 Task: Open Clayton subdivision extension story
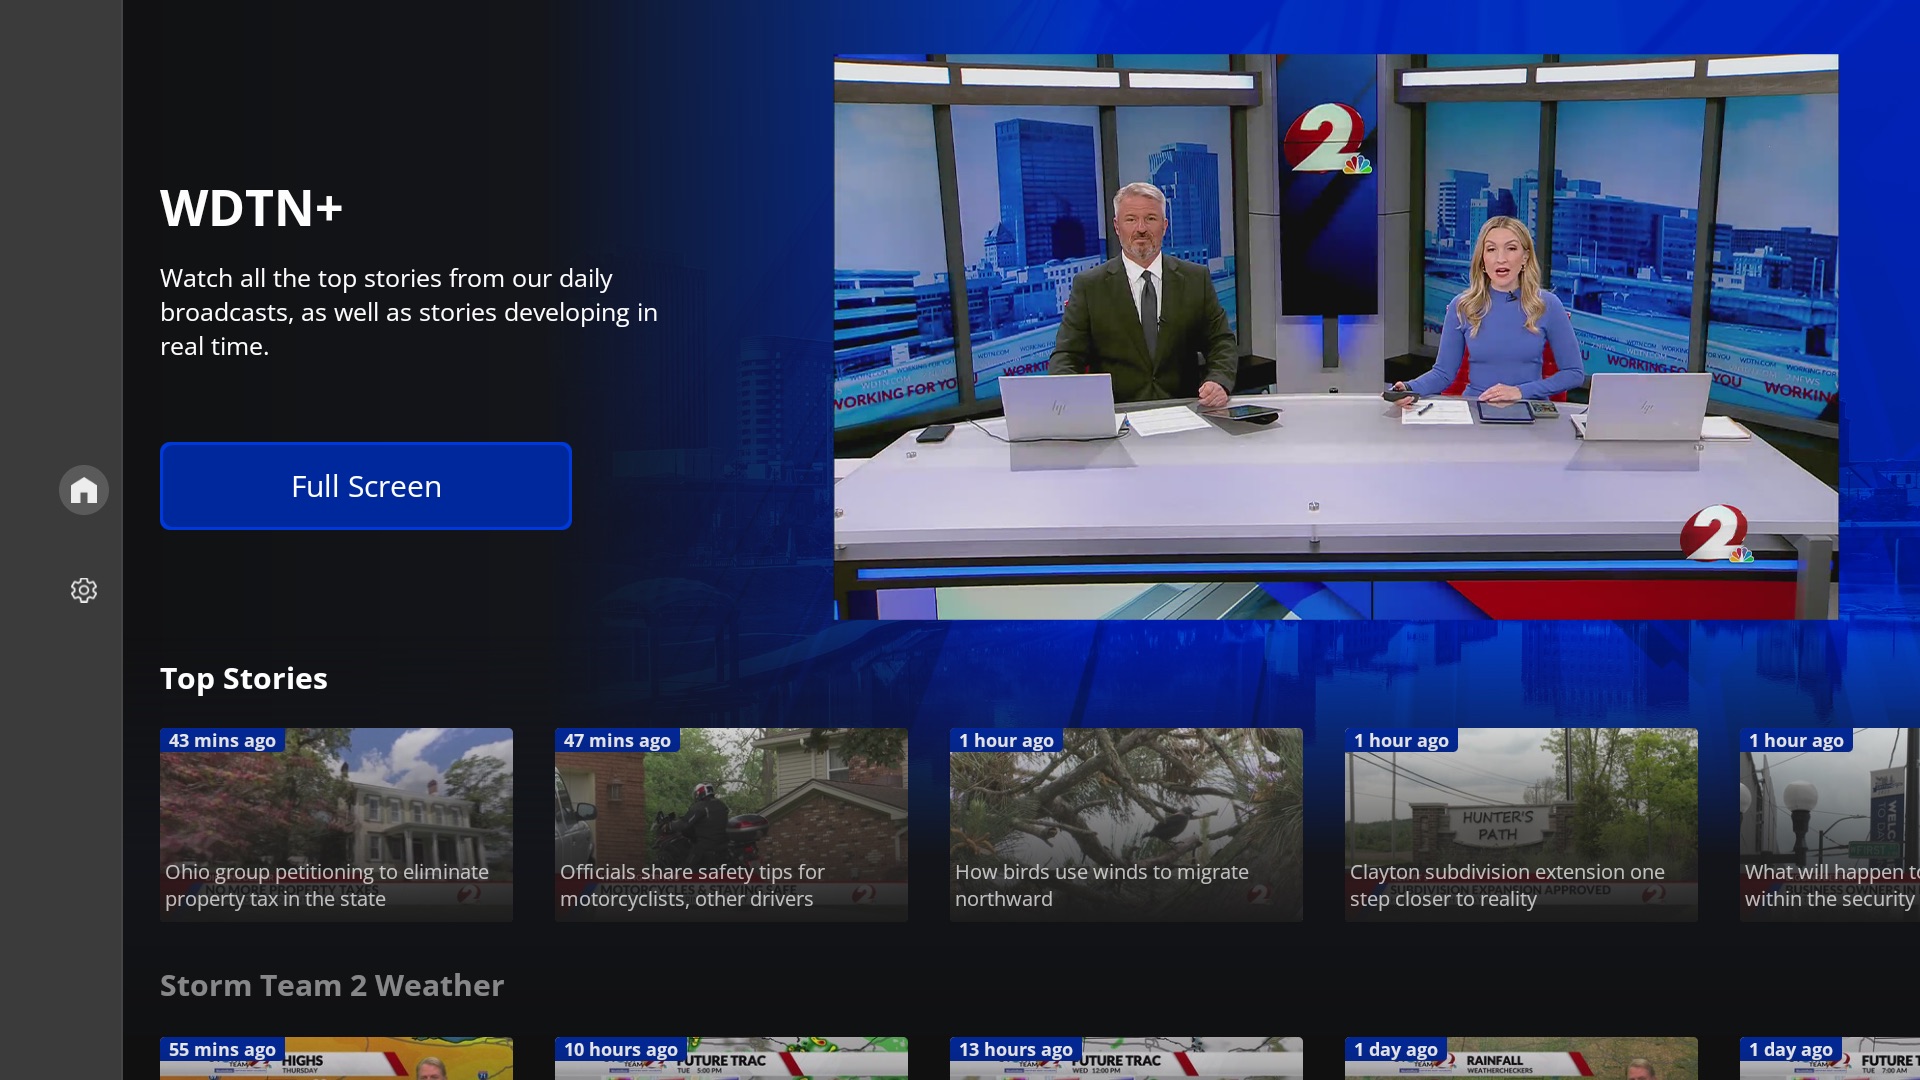[1521, 825]
